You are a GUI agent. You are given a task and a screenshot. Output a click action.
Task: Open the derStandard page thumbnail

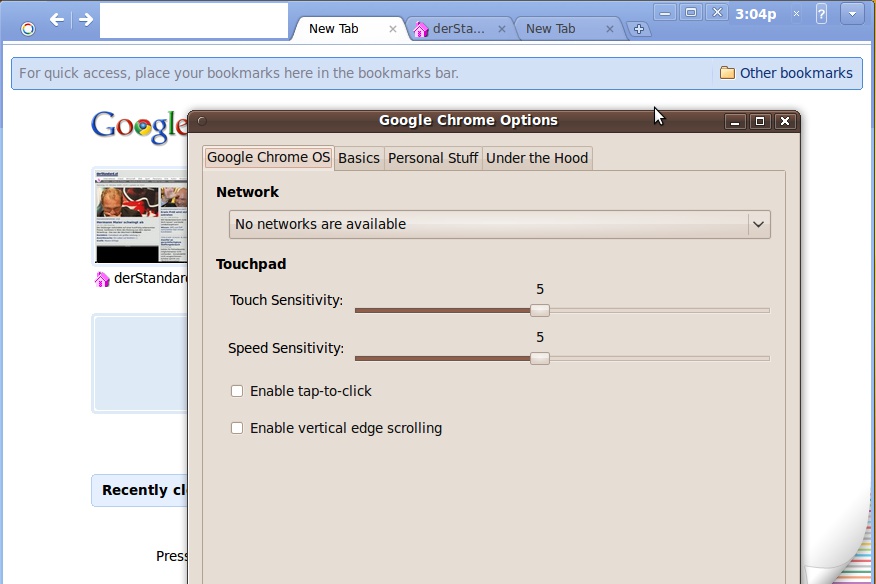tap(140, 216)
